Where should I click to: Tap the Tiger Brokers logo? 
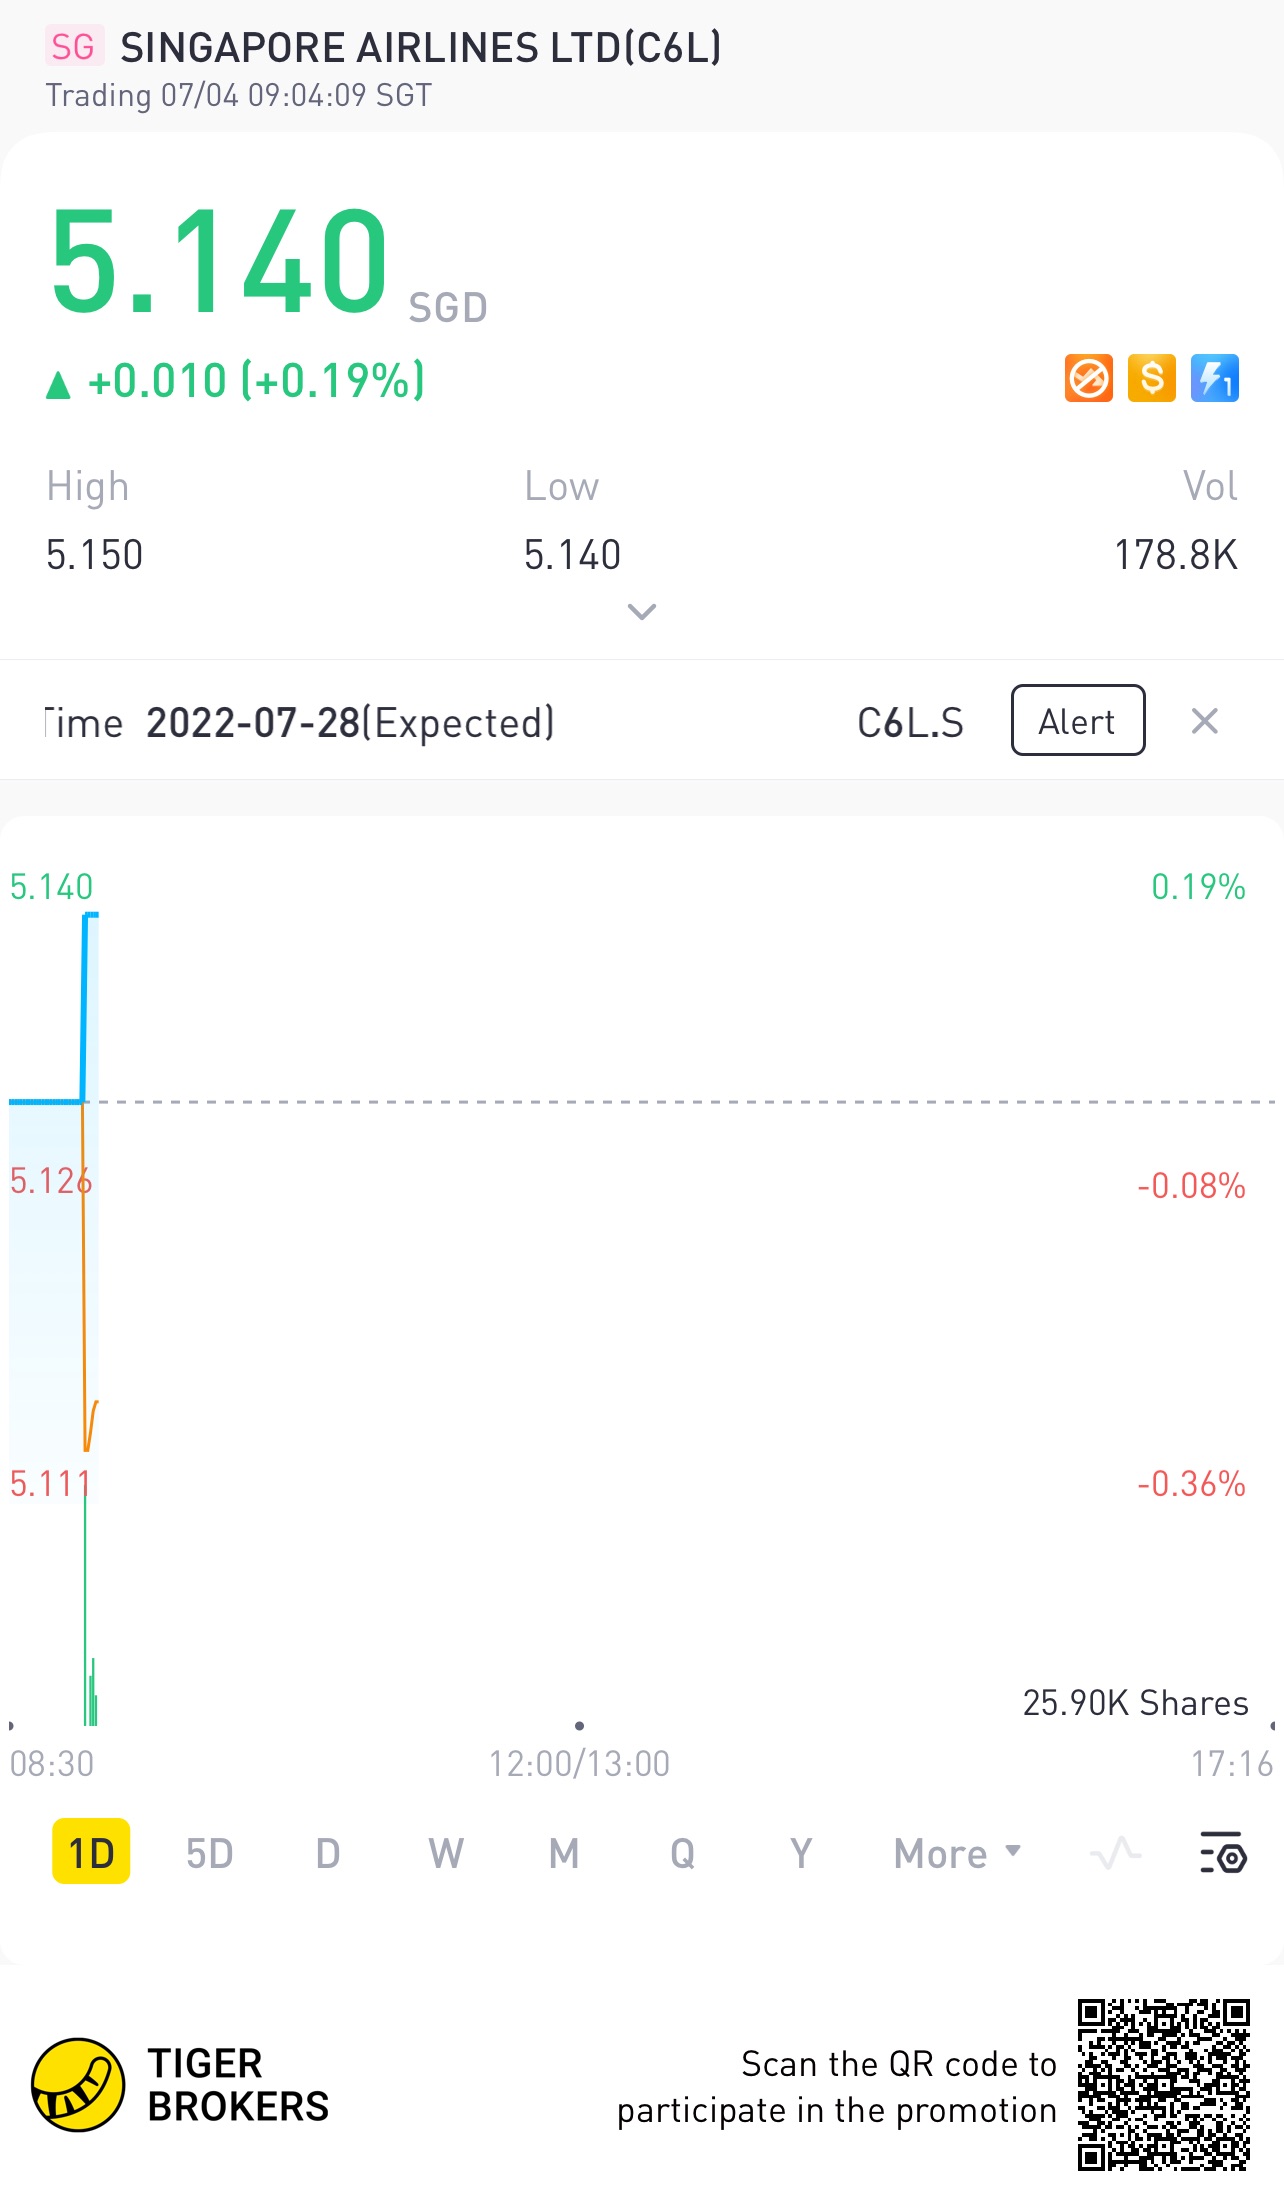[78, 2085]
